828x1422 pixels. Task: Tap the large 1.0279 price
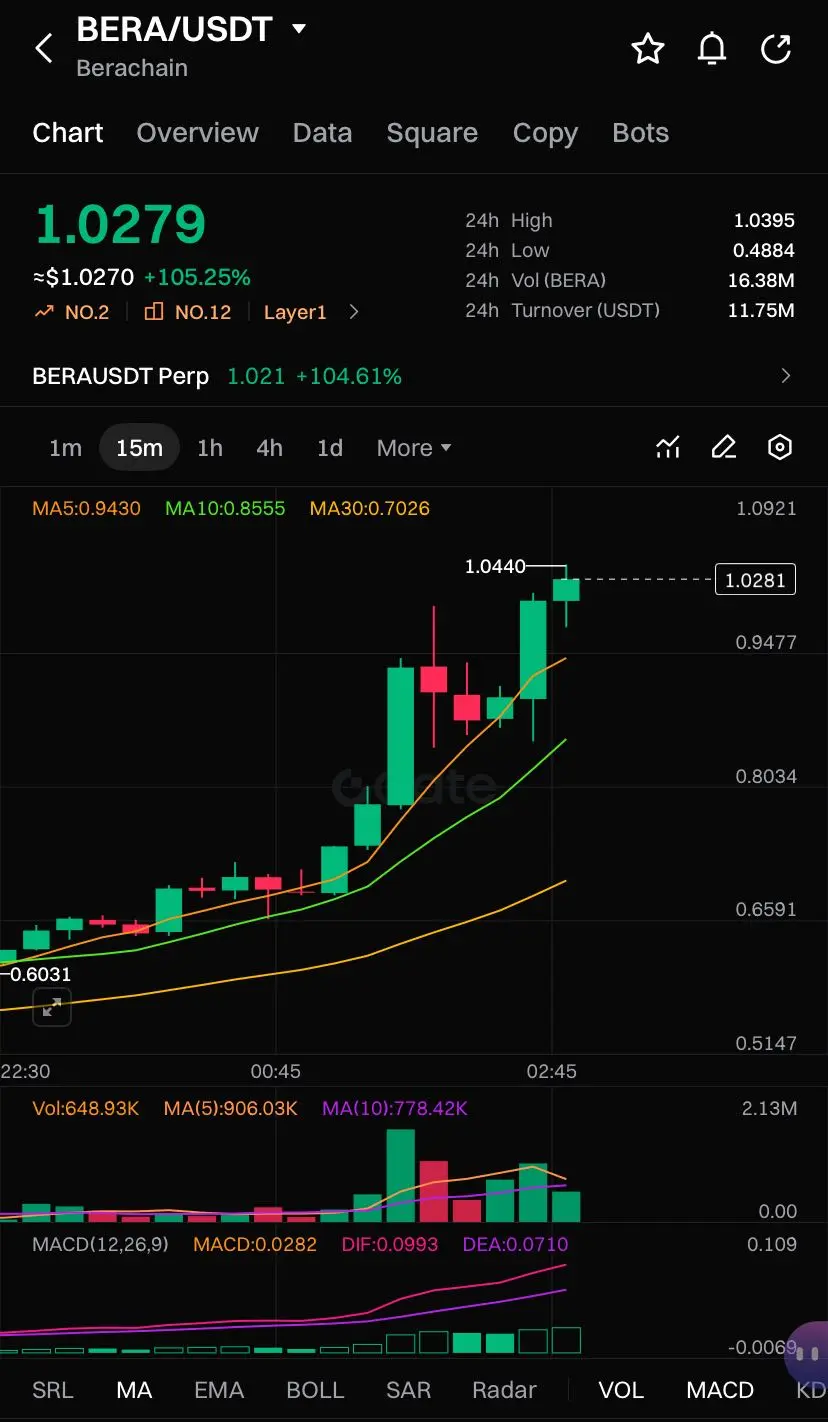click(x=120, y=224)
